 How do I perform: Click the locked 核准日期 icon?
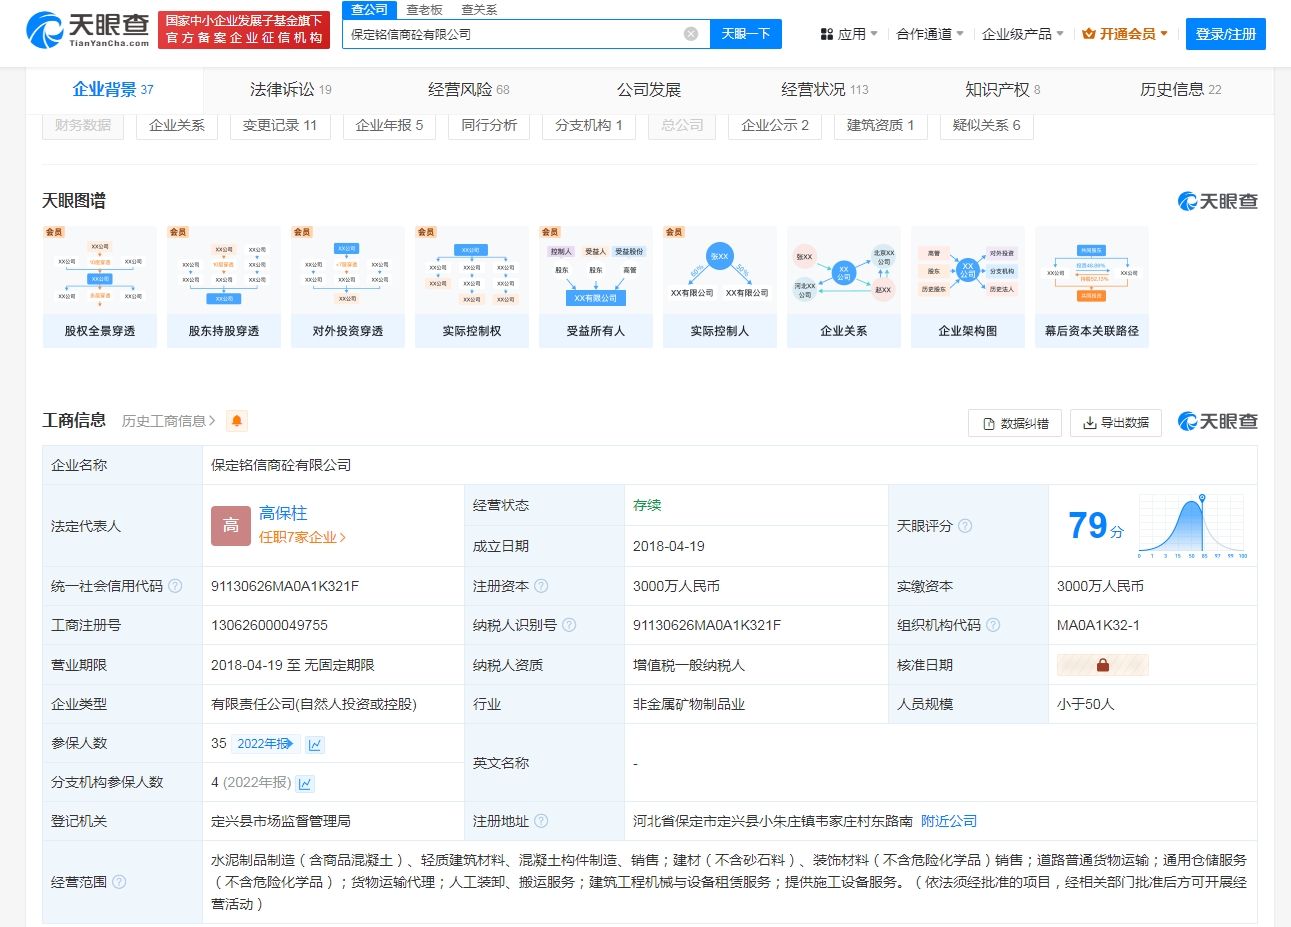[1103, 665]
